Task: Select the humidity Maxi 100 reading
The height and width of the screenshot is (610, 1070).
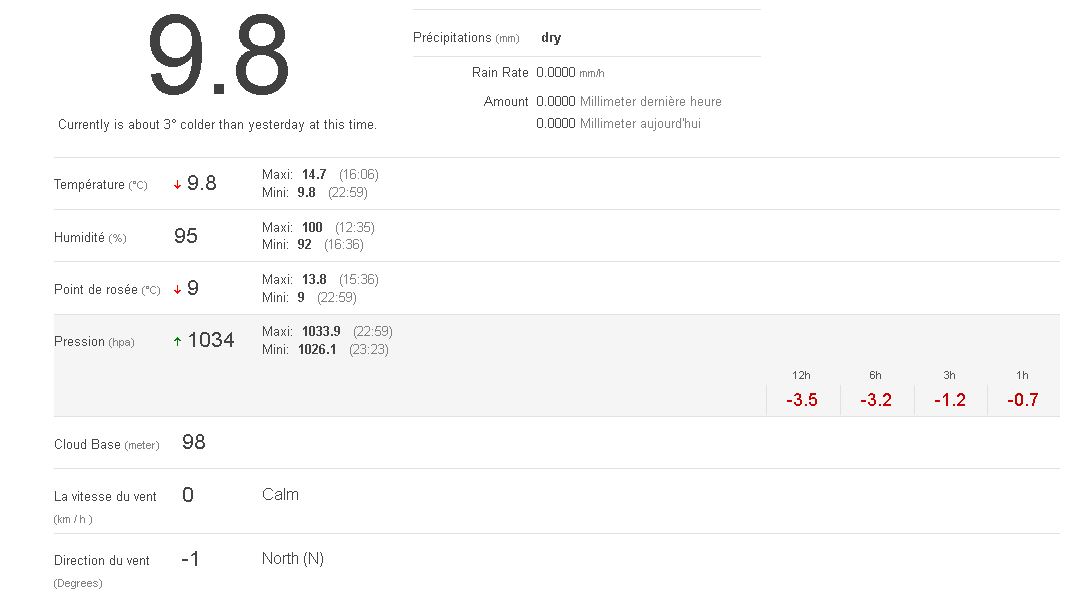Action: tap(312, 227)
